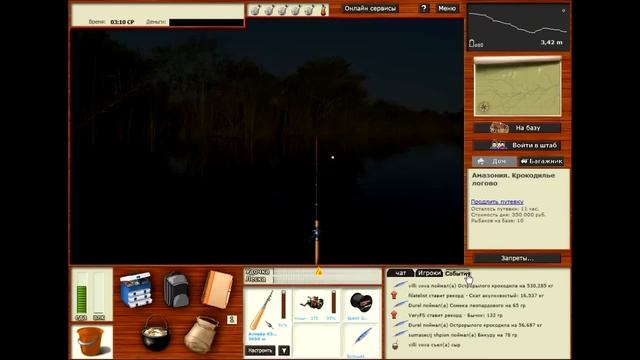This screenshot has height=360, width=640.
Task: Follow the 'Продлить путевку' link
Action: coord(497,202)
